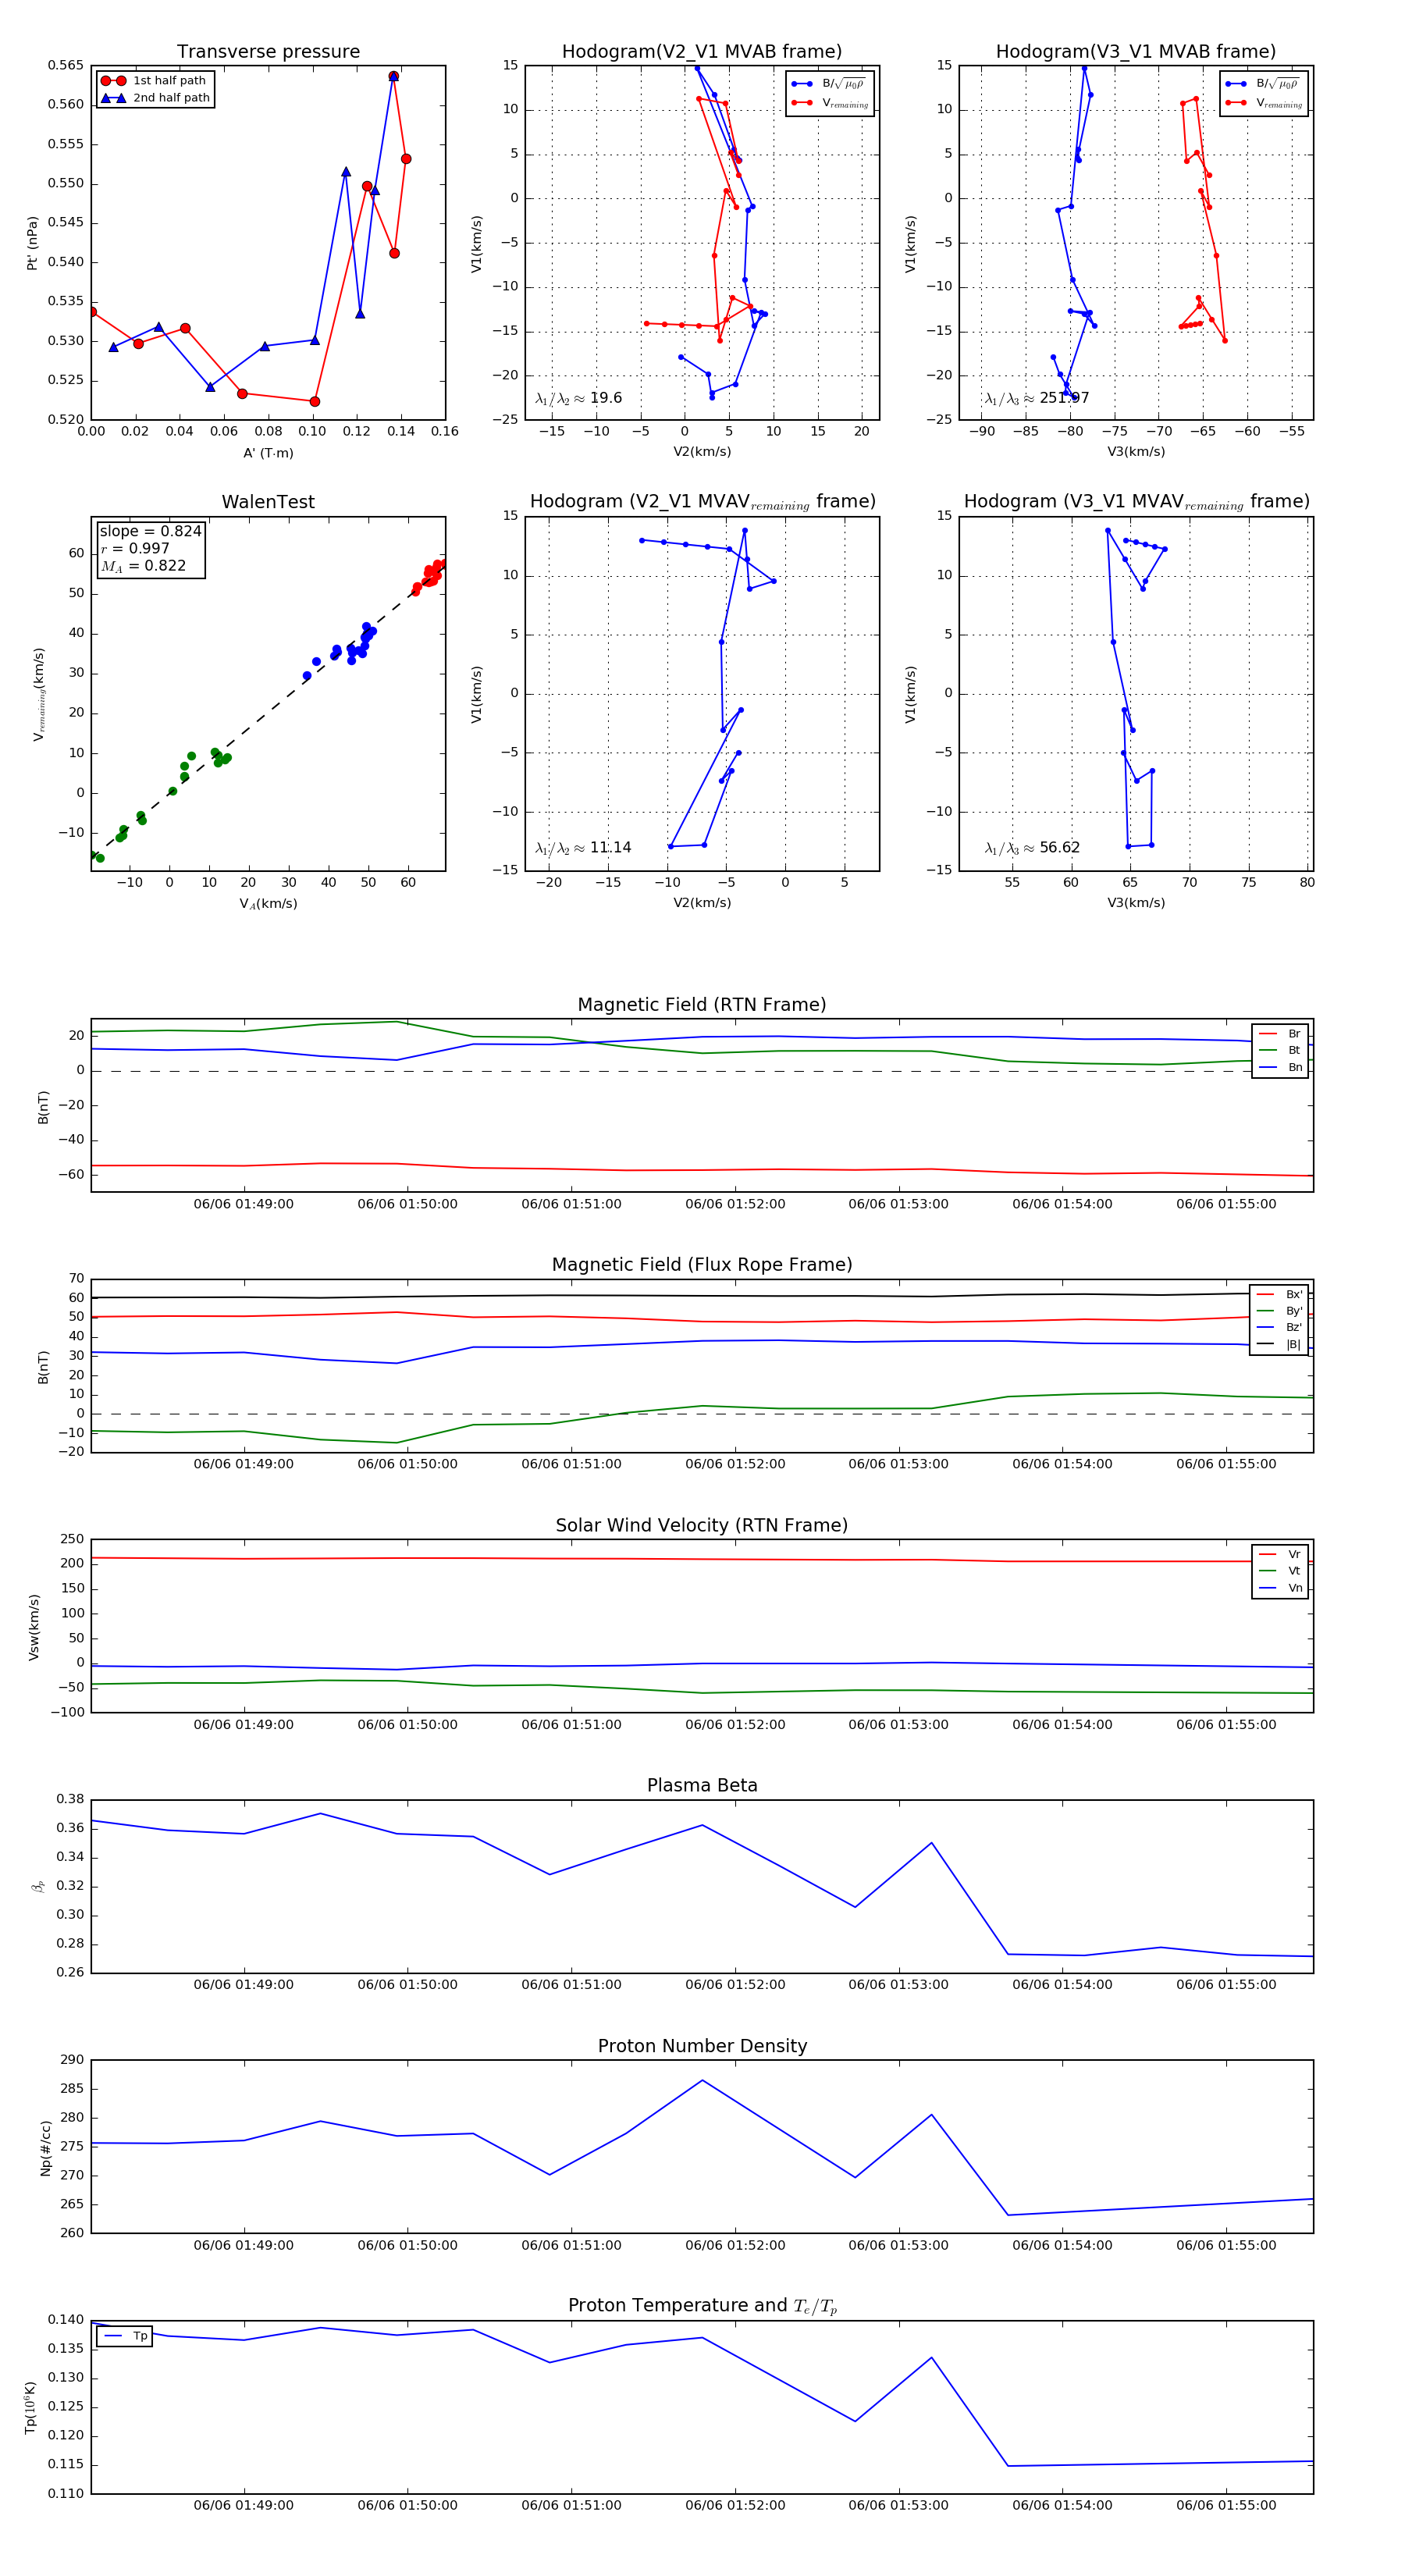Click the 'Magnetic Field (RTN Frame)' title
The width and height of the screenshot is (1405, 2576).
pyautogui.click(x=702, y=1005)
